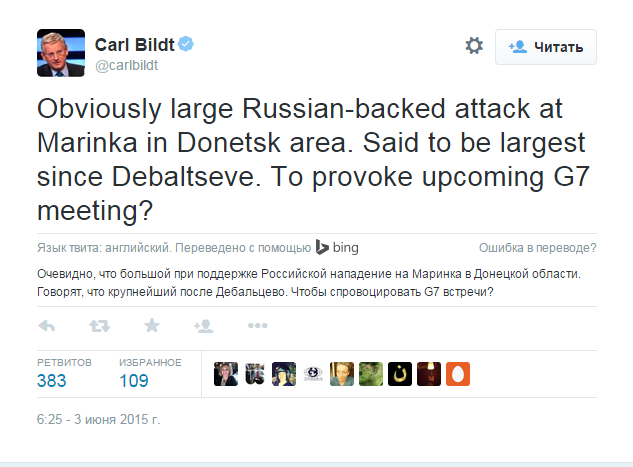Click the first avatar in likers row
The height and width of the screenshot is (467, 633).
[227, 373]
